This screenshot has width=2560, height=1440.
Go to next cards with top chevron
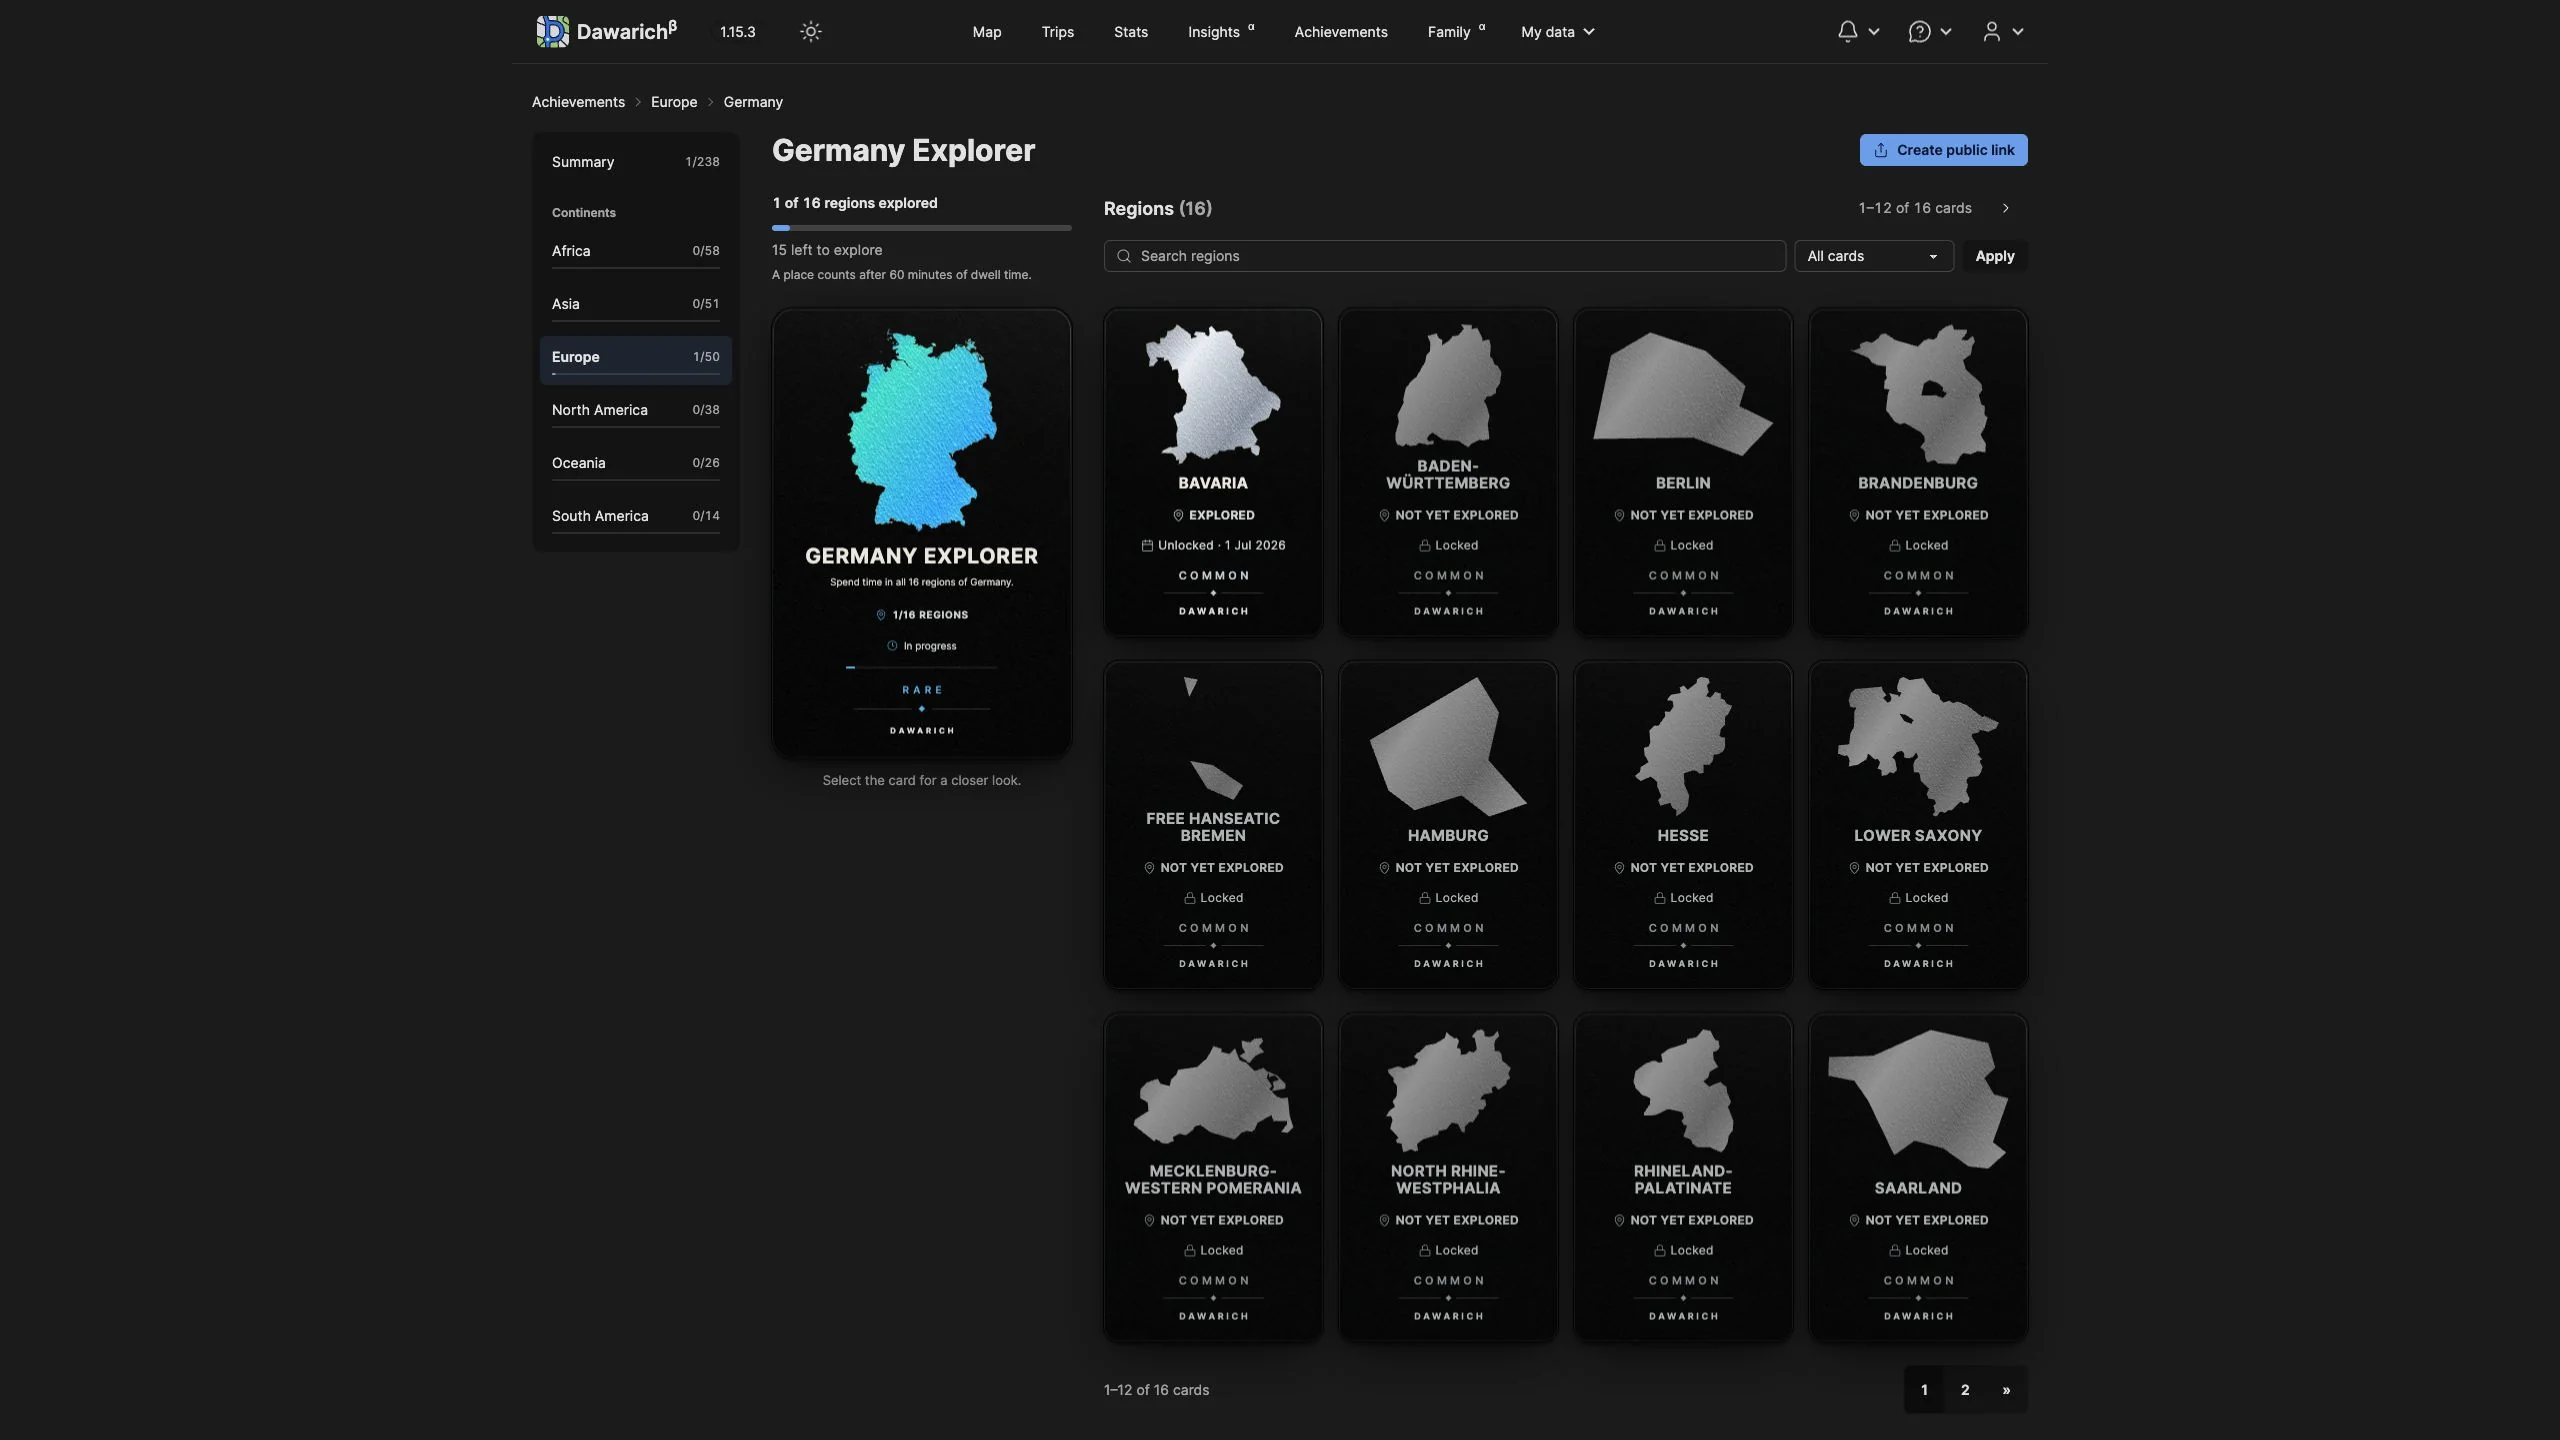[x=2005, y=208]
